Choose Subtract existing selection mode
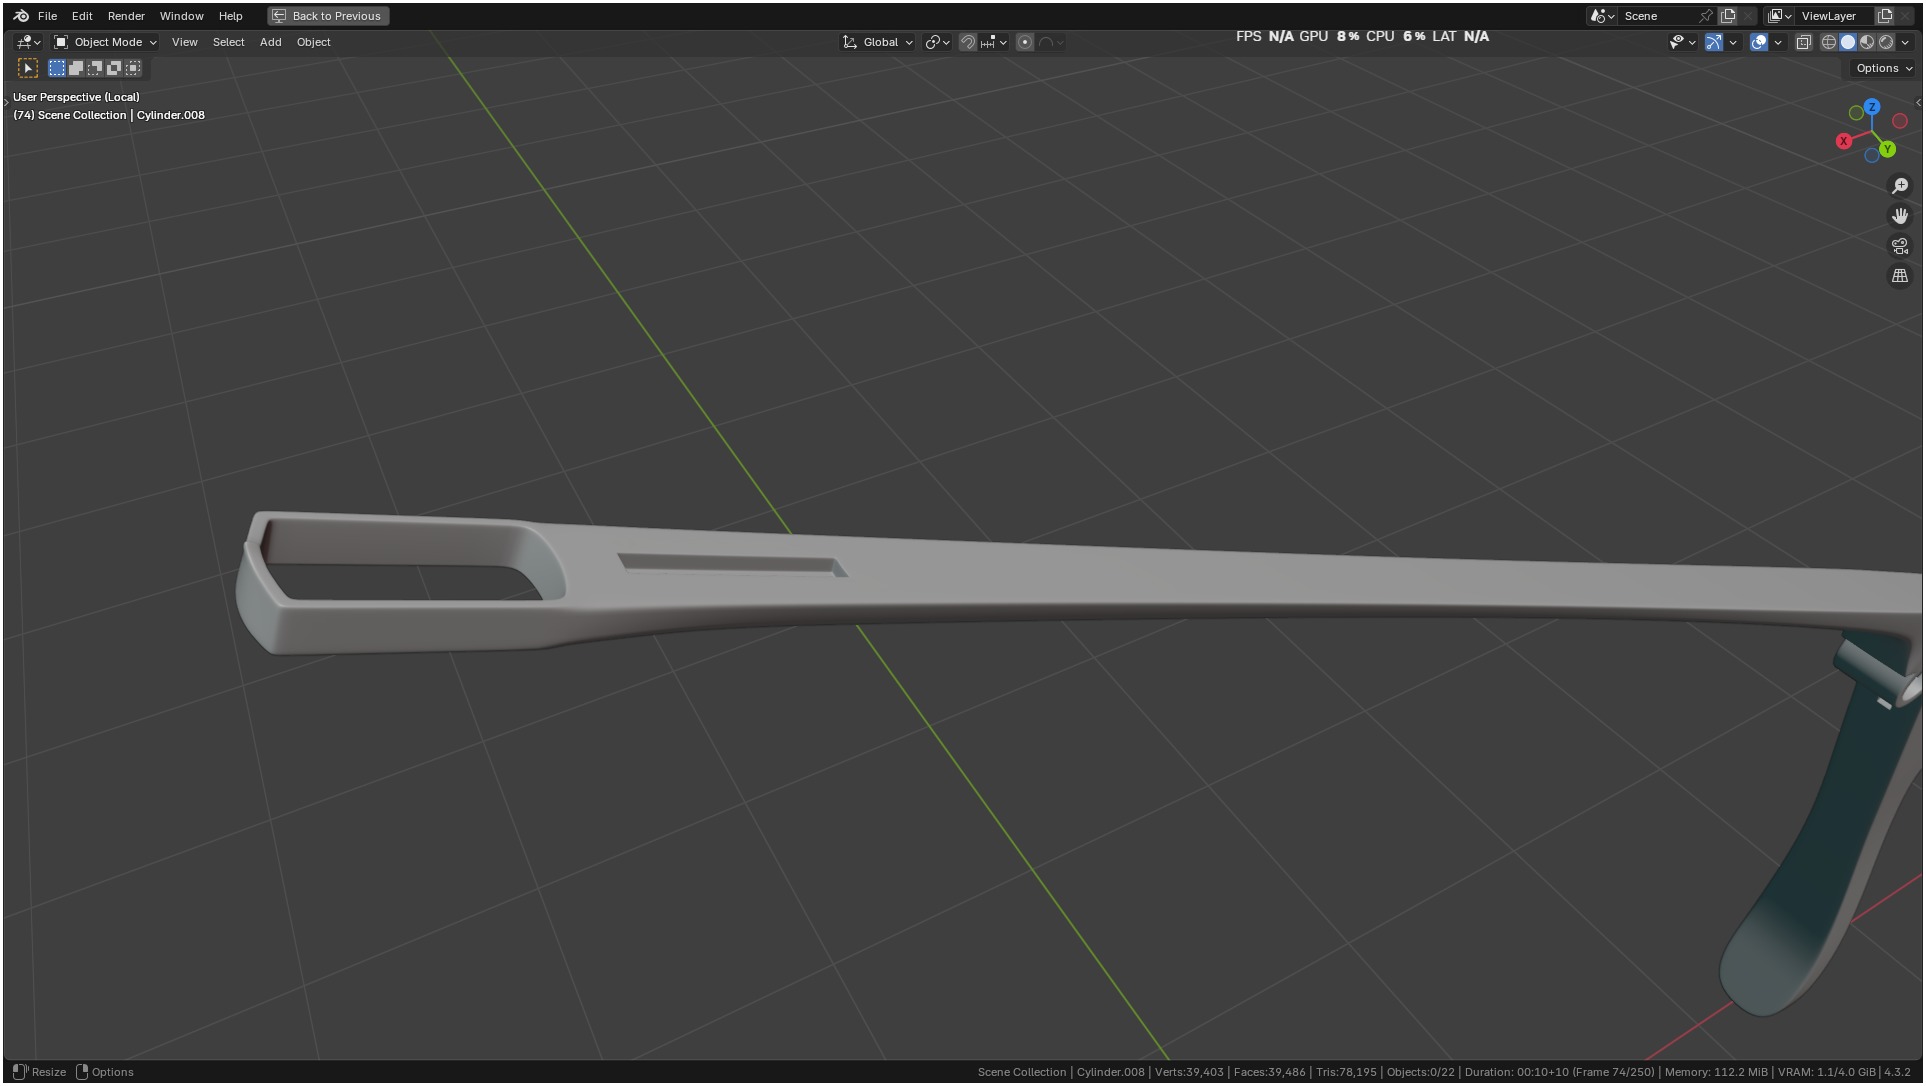 click(95, 68)
